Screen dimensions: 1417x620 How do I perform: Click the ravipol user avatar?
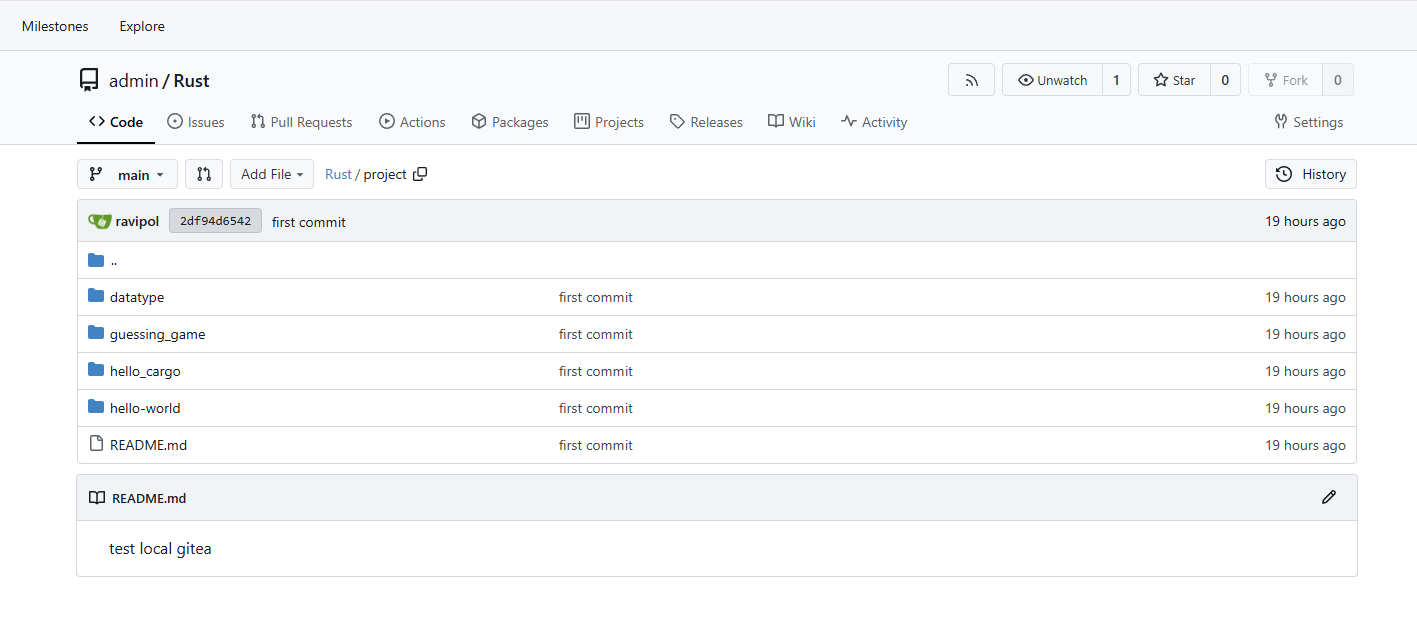99,221
